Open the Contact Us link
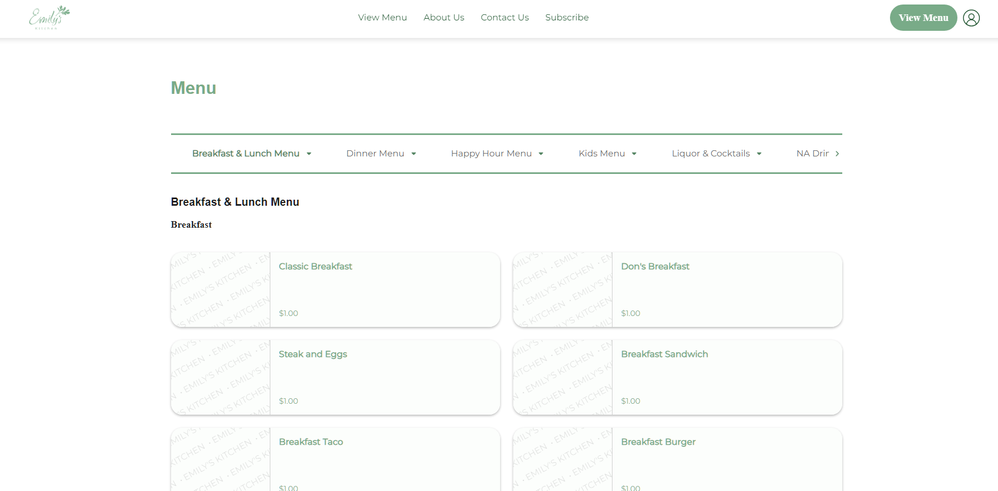The width and height of the screenshot is (998, 491). click(504, 18)
